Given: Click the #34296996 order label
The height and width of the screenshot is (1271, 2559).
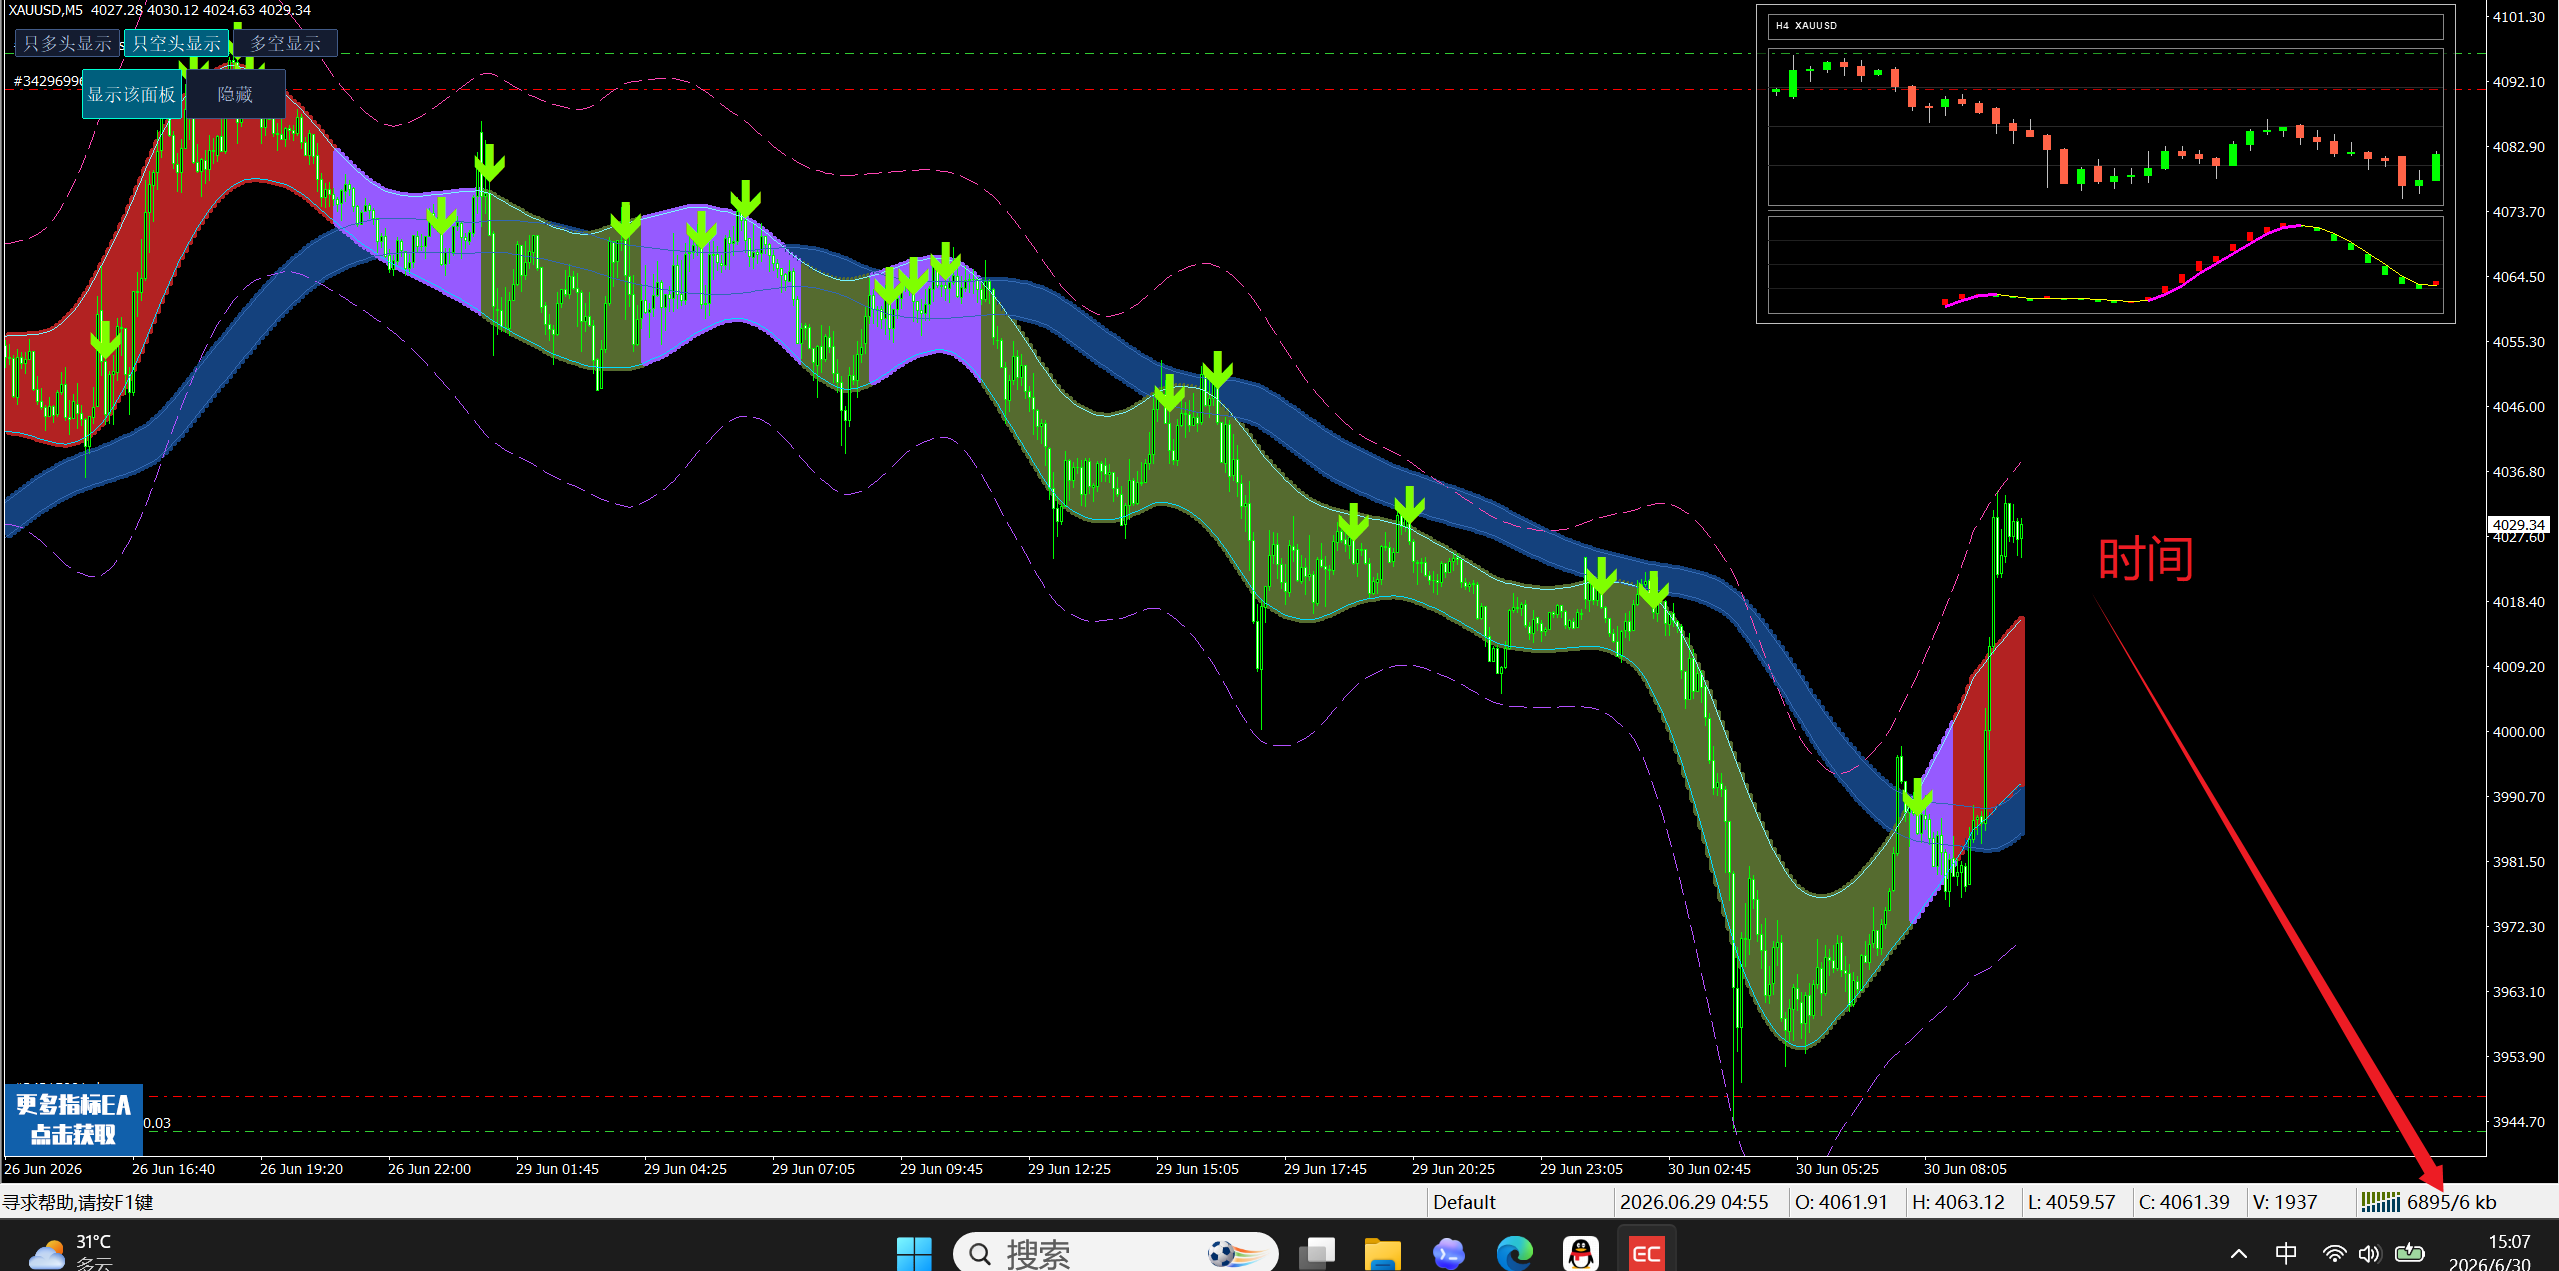Looking at the screenshot, I should [x=47, y=81].
